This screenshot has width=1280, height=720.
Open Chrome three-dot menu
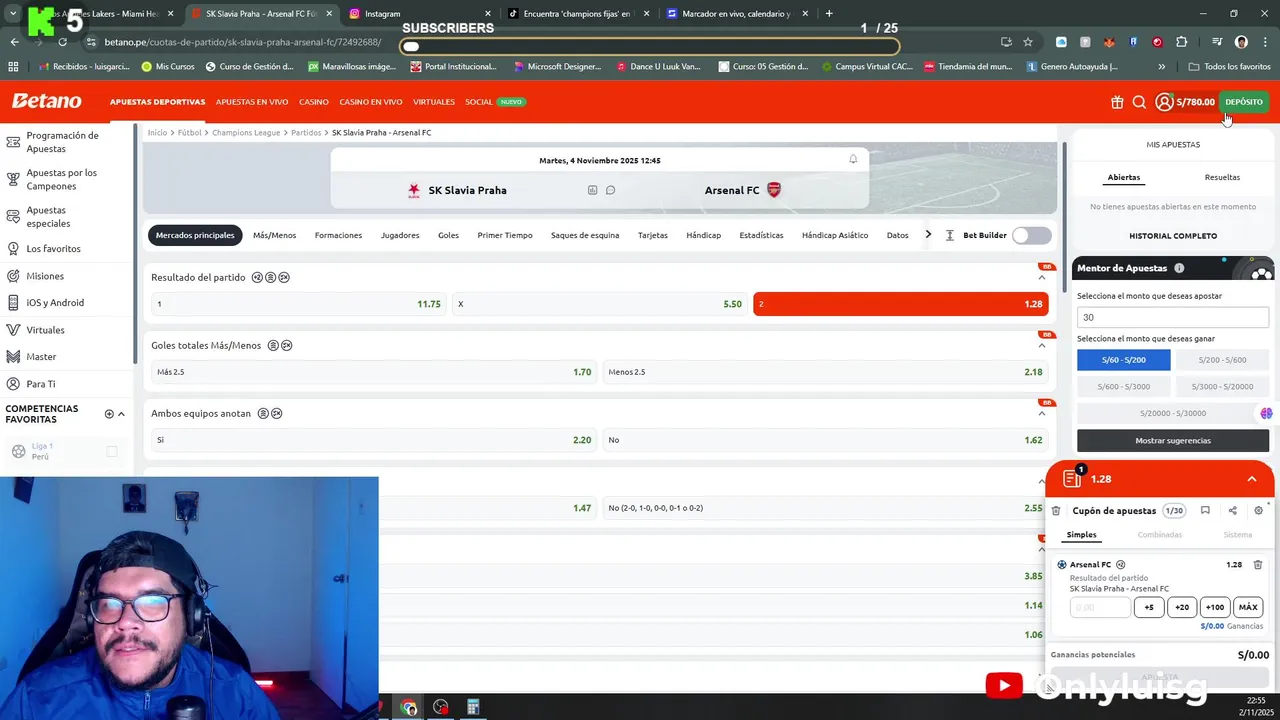click(x=1265, y=42)
